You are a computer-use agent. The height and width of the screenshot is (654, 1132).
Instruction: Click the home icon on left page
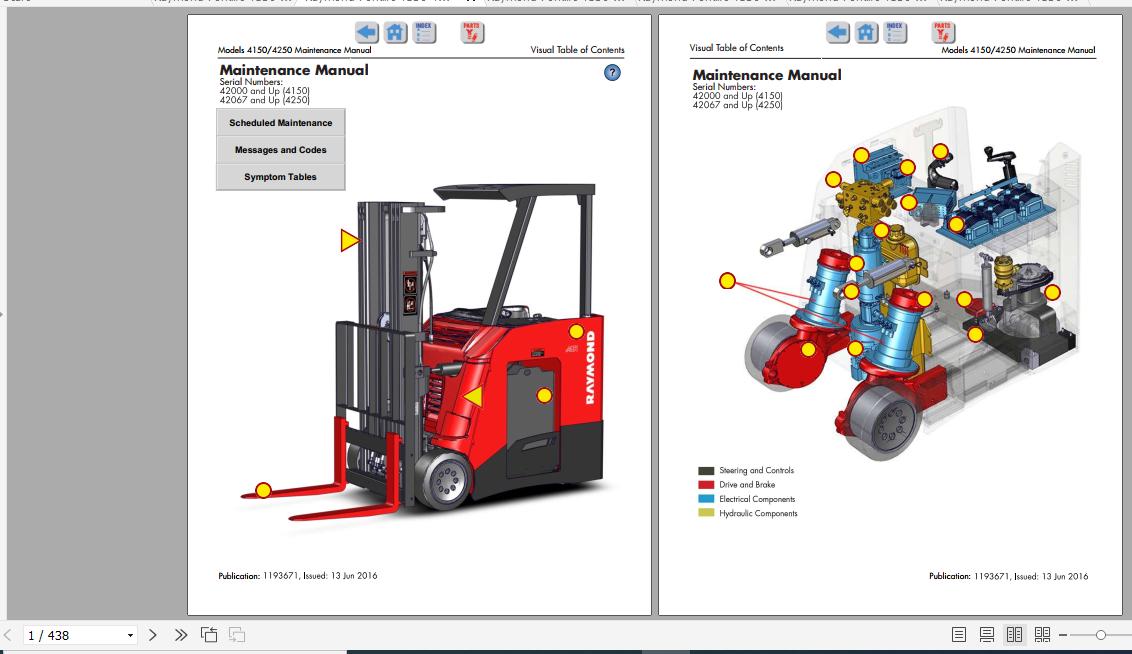(x=396, y=32)
